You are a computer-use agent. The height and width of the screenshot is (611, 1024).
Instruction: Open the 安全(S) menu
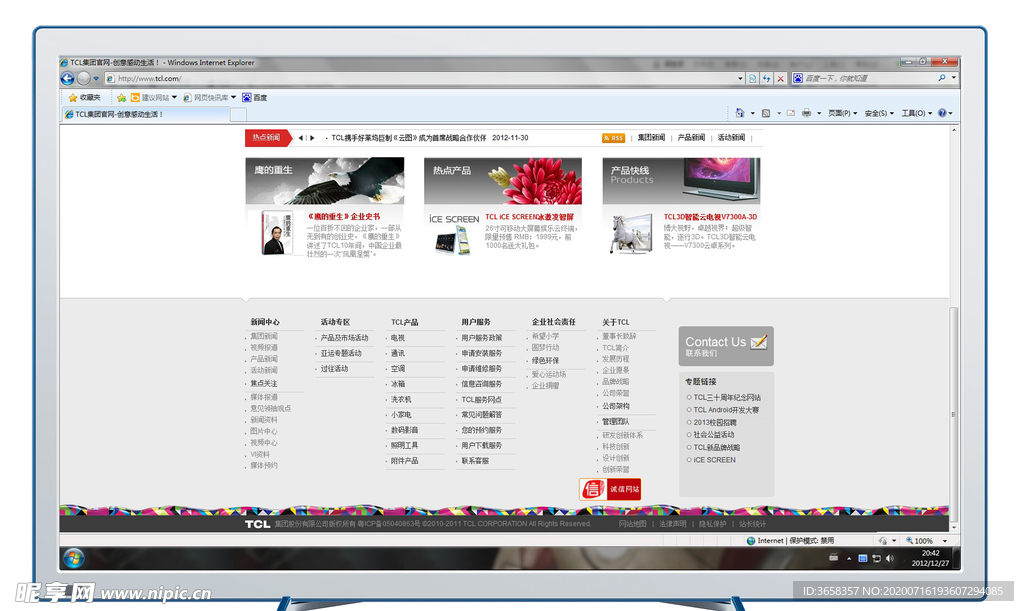click(x=879, y=113)
